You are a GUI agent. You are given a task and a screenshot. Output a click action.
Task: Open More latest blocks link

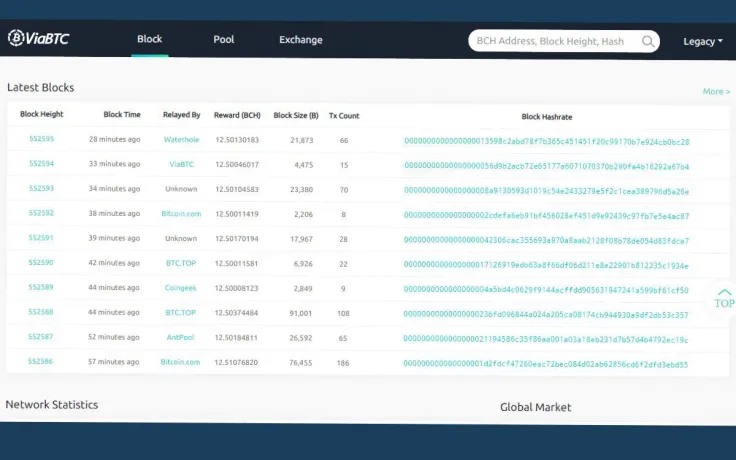pos(716,92)
